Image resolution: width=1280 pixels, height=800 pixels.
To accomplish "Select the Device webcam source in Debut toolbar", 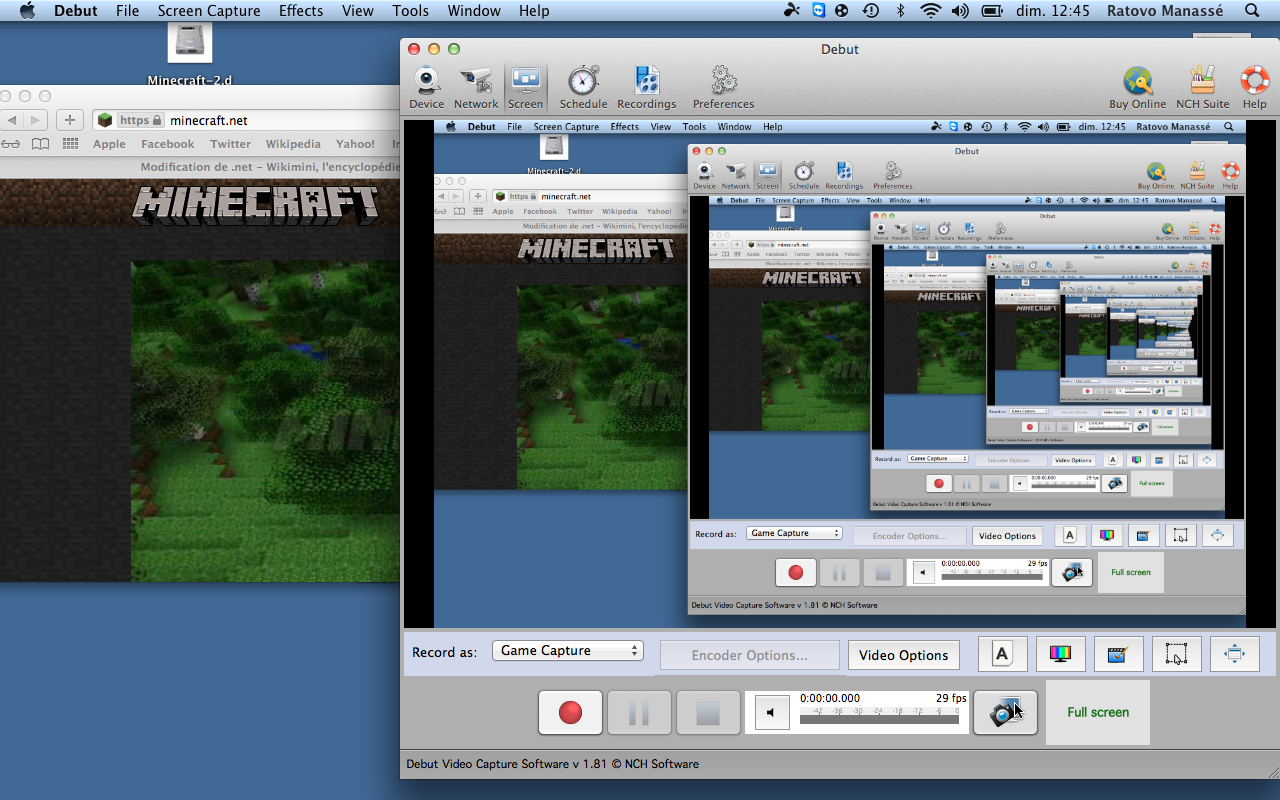I will point(427,88).
